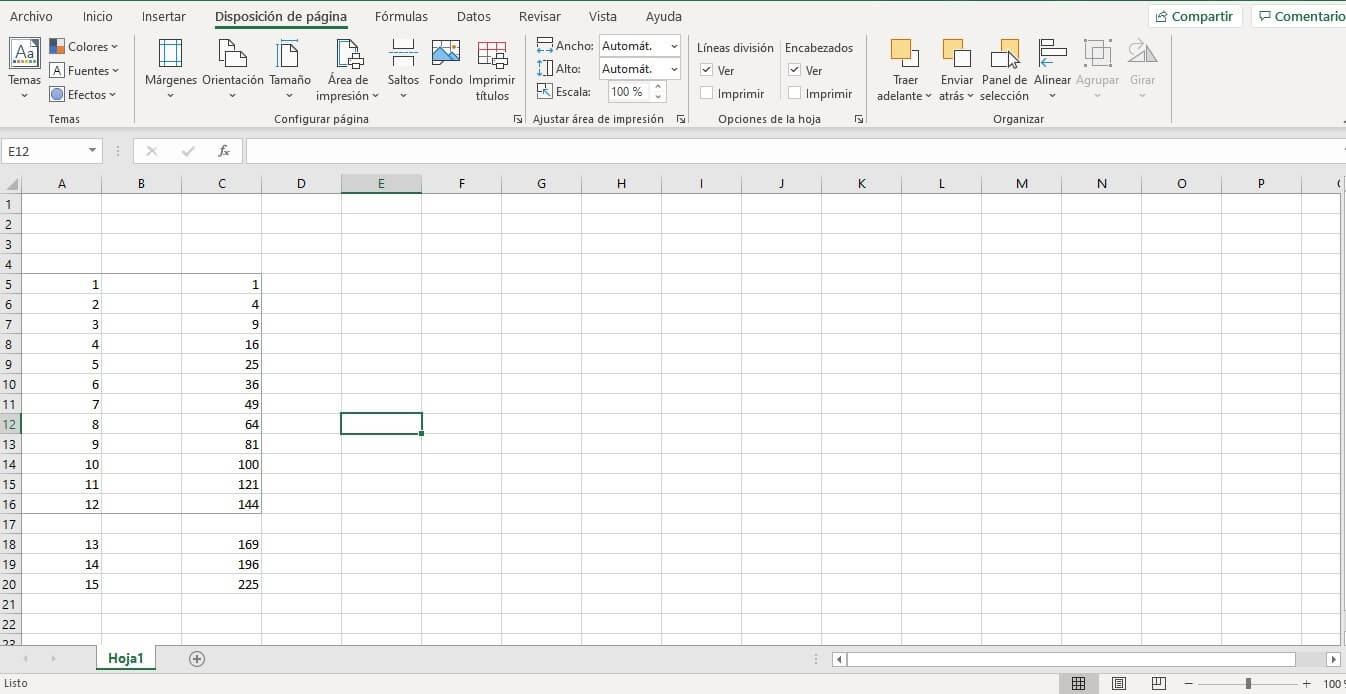Open the Configurar página dialog launcher
This screenshot has height=694, width=1346.
518,119
